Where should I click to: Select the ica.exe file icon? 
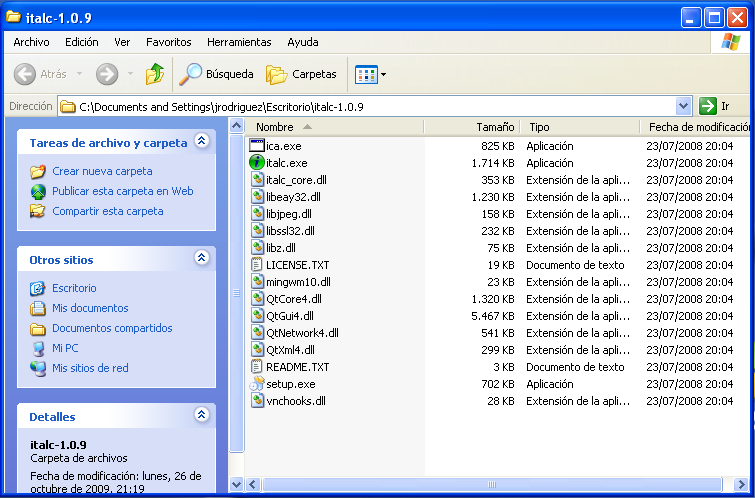pos(256,146)
